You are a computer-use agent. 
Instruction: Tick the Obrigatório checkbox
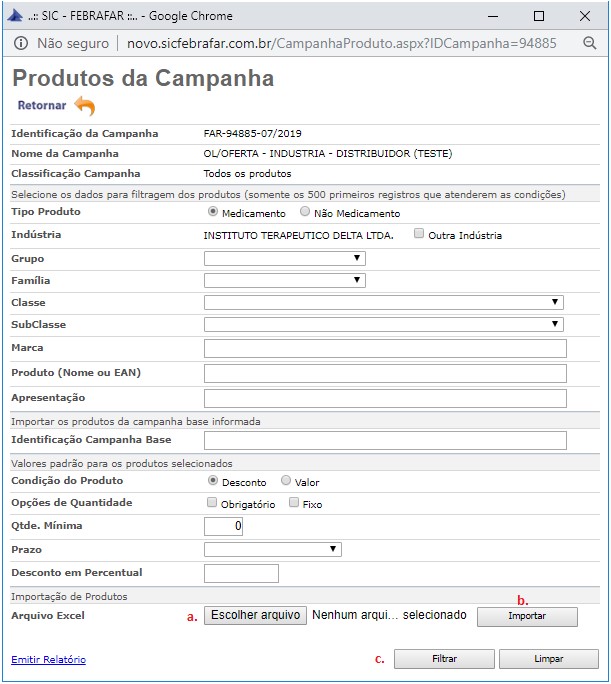211,503
